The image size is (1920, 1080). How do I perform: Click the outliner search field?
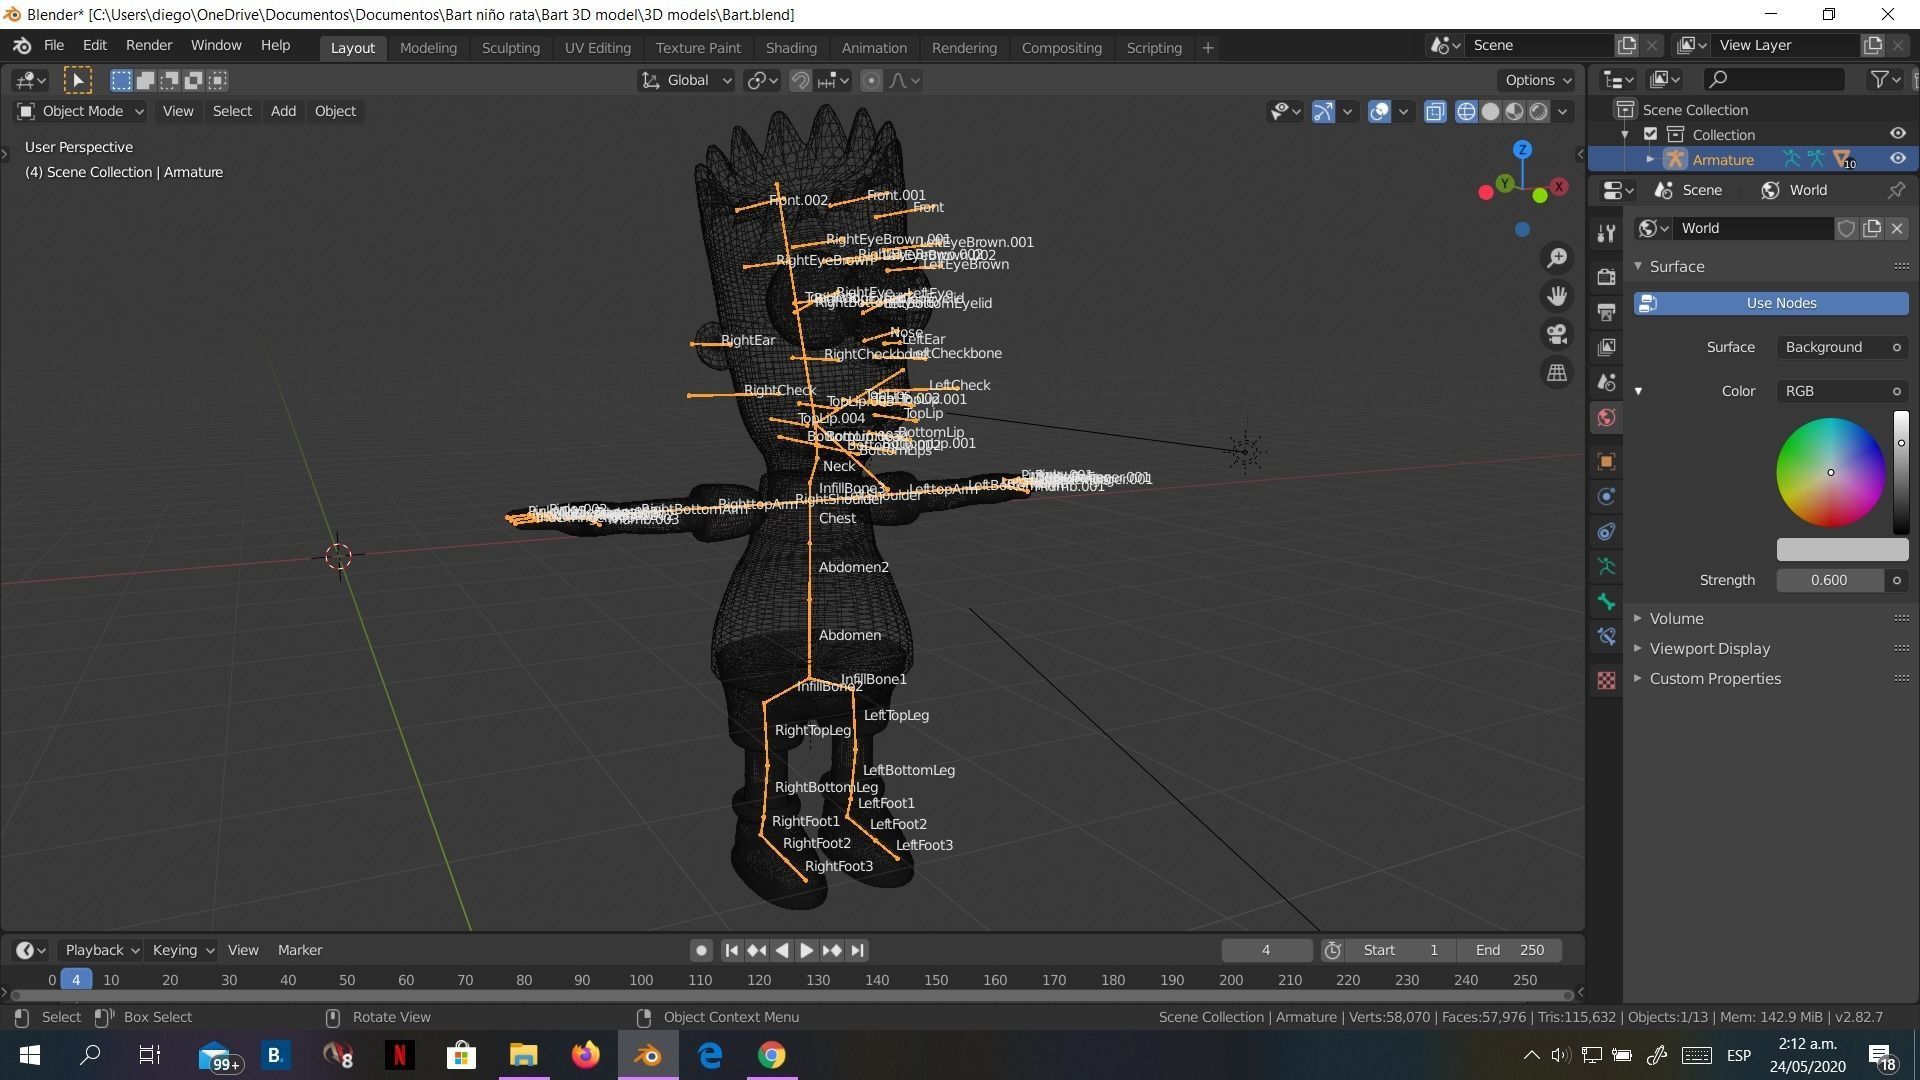(1775, 79)
